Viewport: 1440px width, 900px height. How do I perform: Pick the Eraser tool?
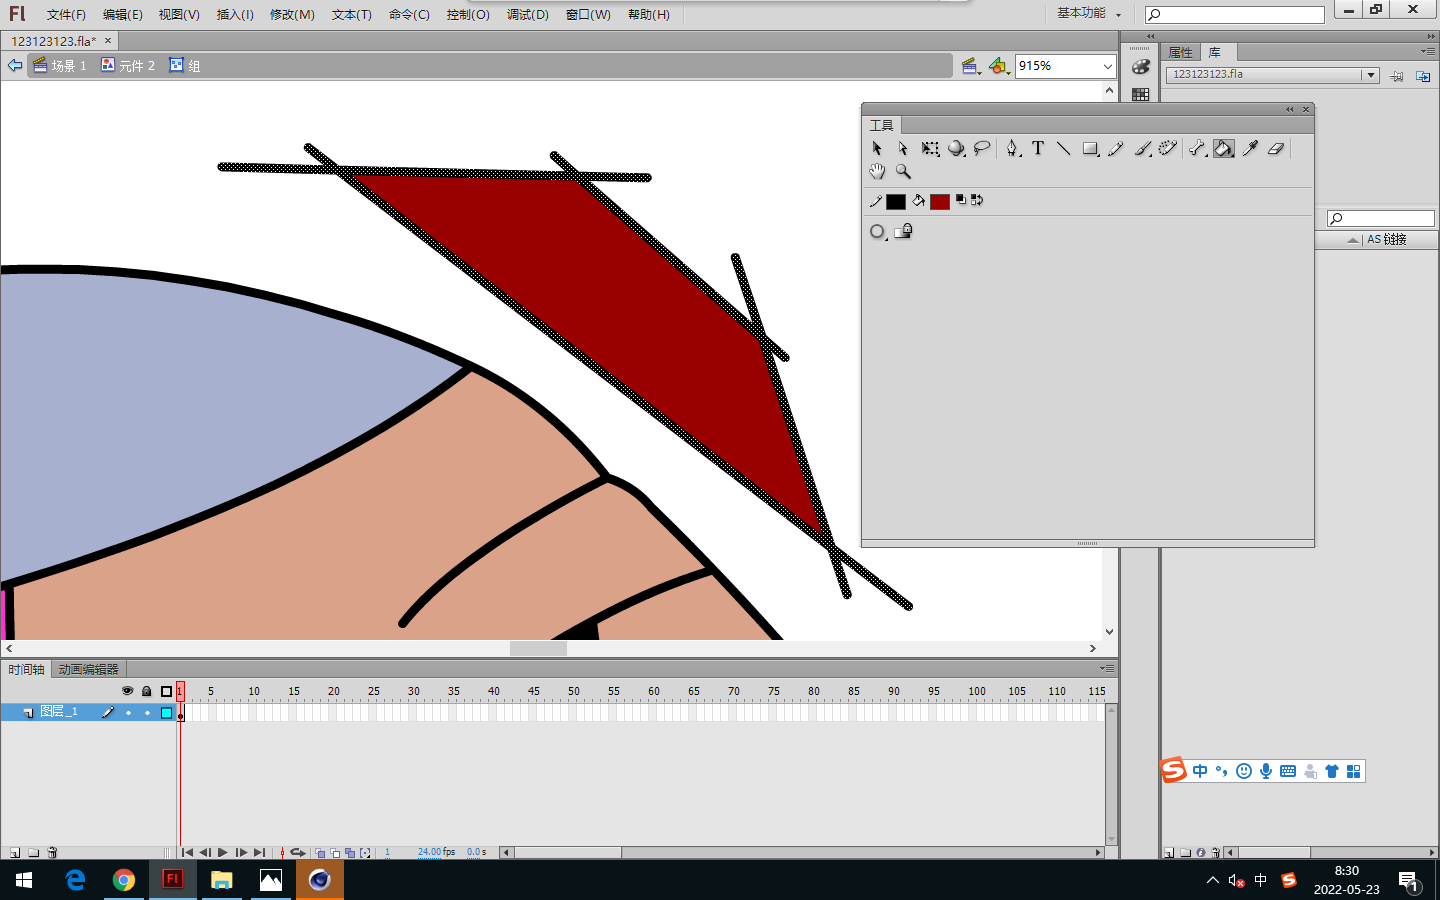point(1276,149)
